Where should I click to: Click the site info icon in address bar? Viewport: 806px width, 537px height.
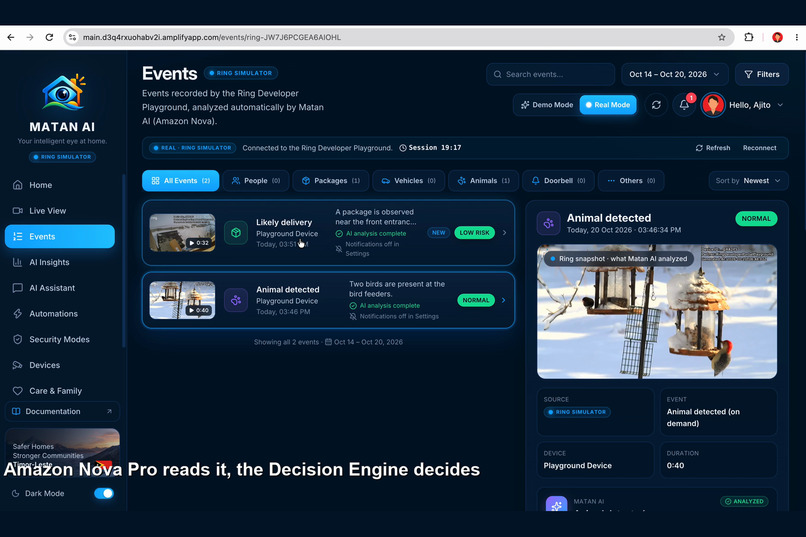(72, 37)
